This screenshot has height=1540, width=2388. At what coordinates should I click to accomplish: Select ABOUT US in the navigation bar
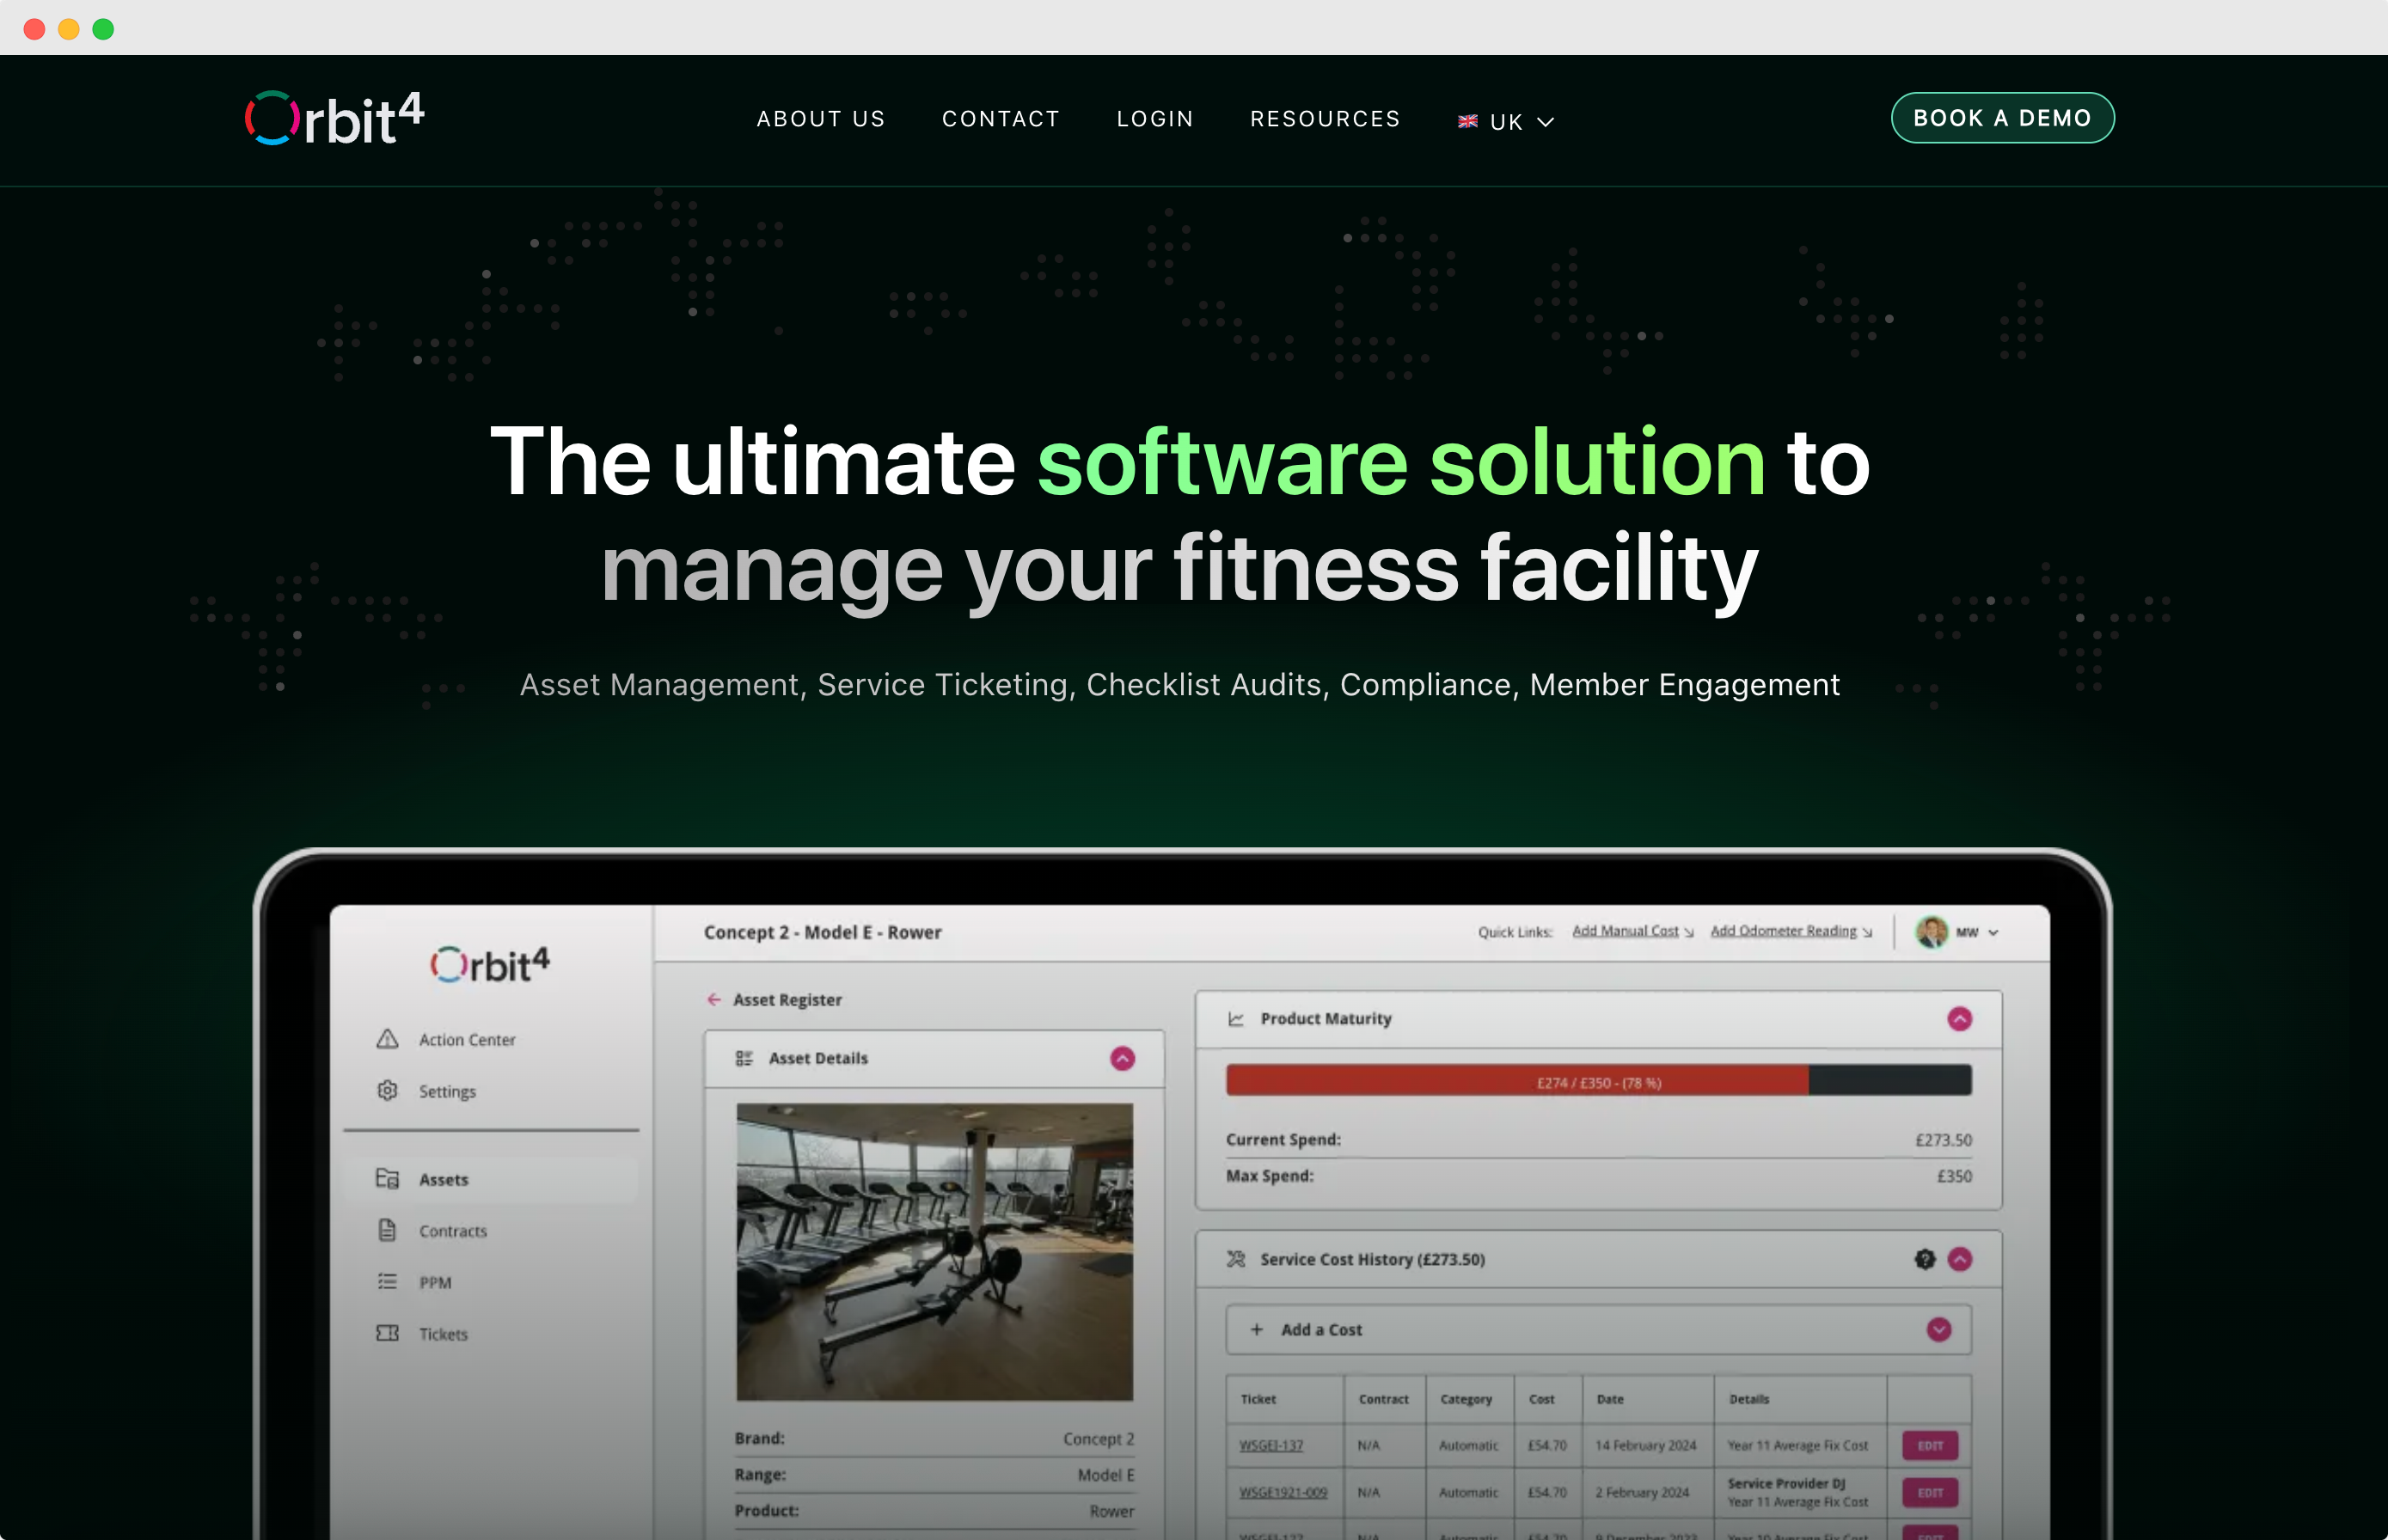(821, 119)
